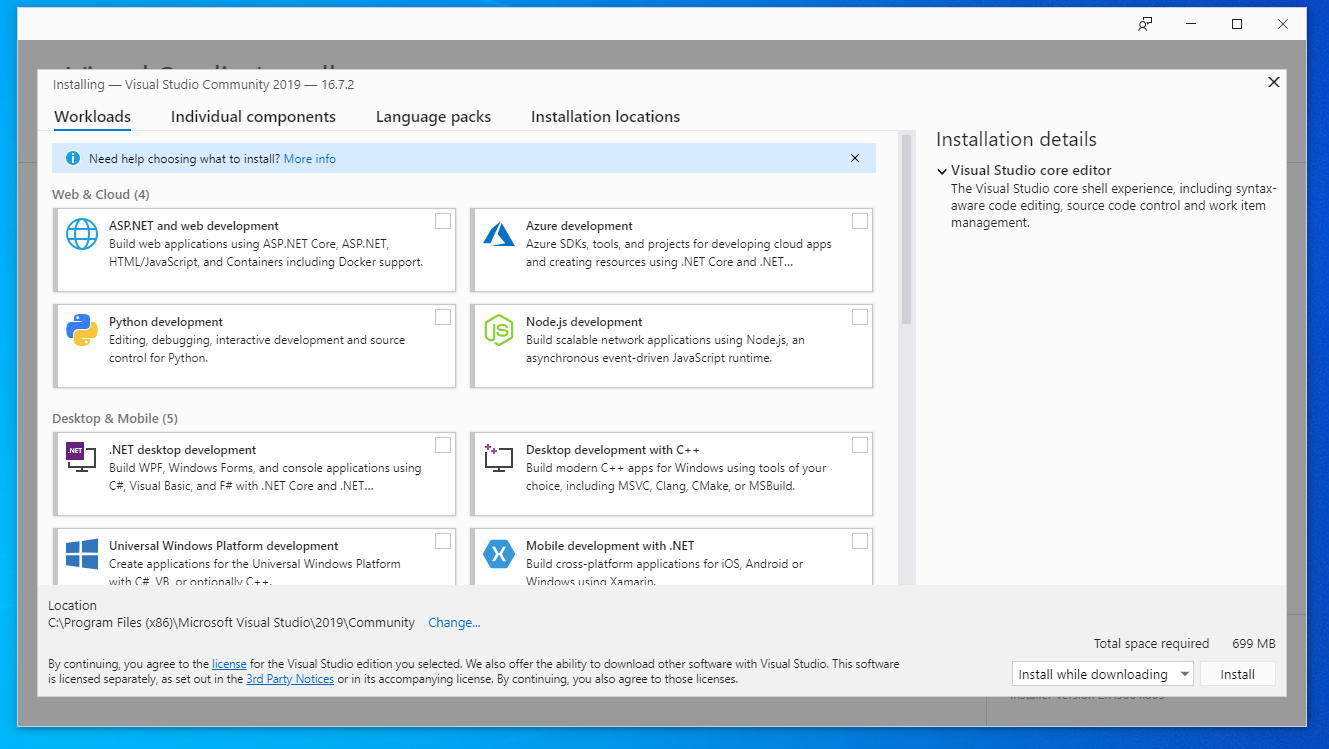The image size is (1329, 749).
Task: Enable the ASP.NET and web development workload
Action: pos(443,220)
